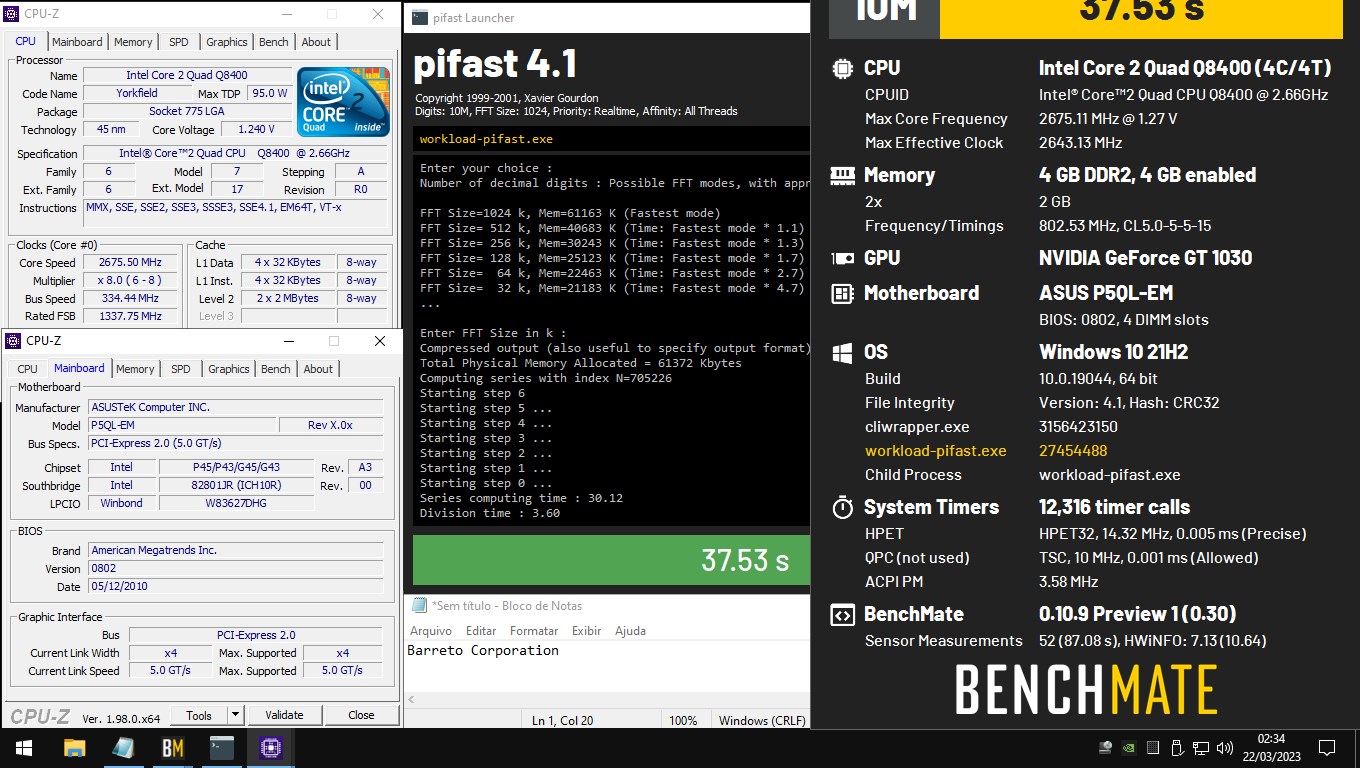This screenshot has width=1360, height=768.
Task: Open Graphics tab in the CPU-Z window showing Mainboard
Action: 228,369
